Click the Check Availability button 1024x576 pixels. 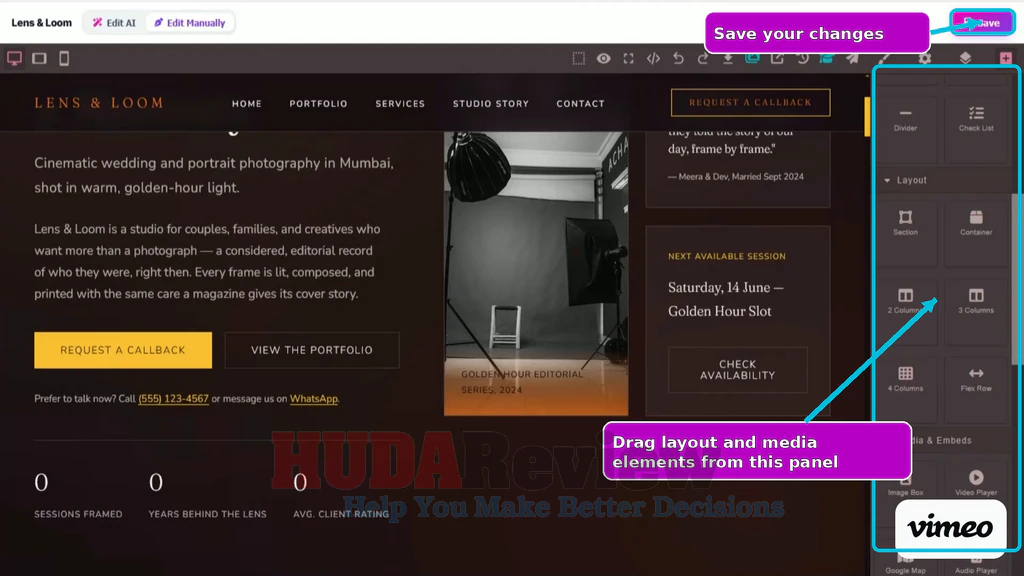[x=738, y=370]
